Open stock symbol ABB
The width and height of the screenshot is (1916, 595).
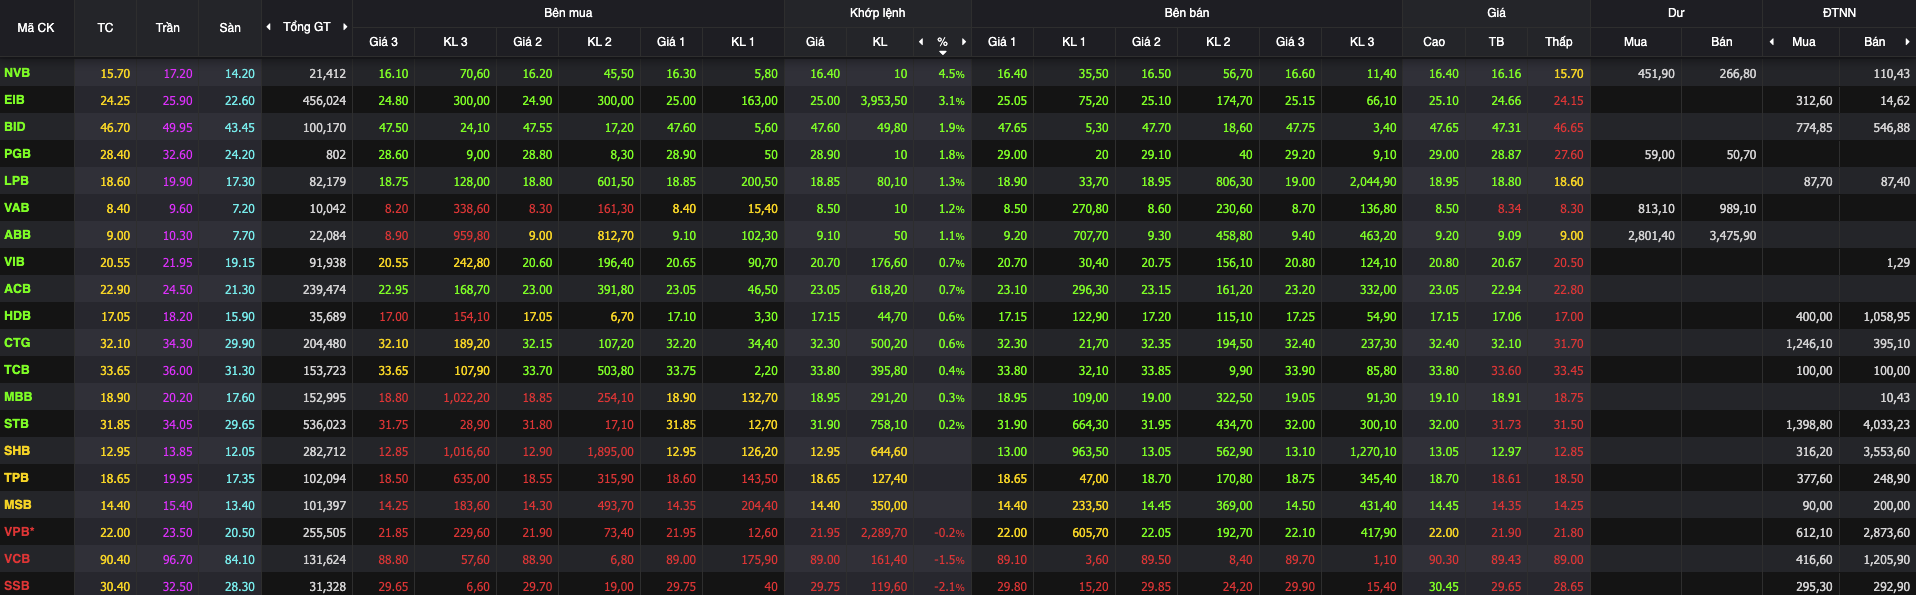pos(17,235)
